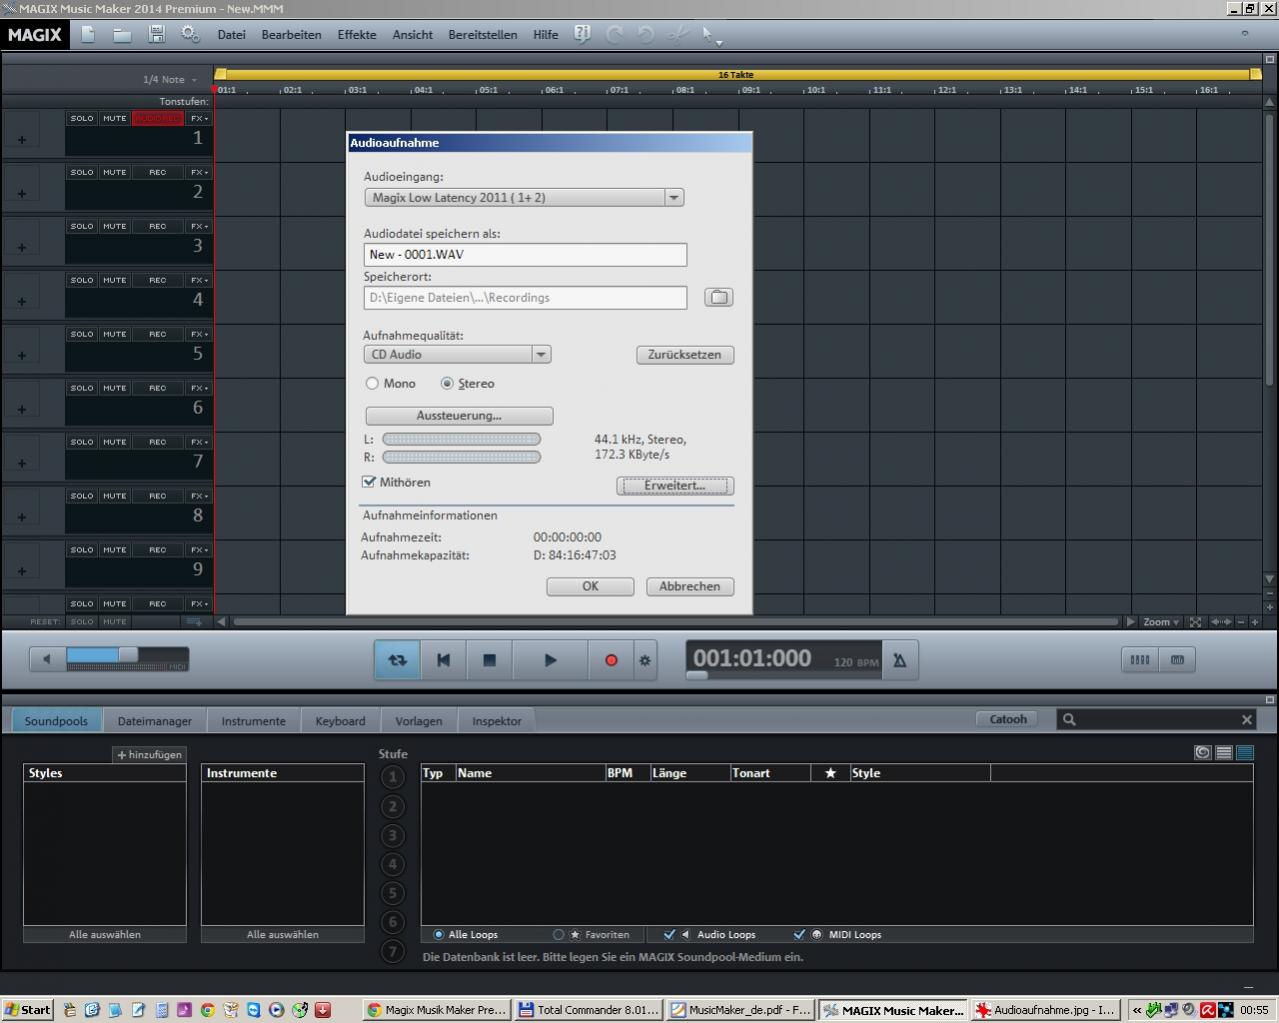The height and width of the screenshot is (1023, 1279).
Task: Open the Bereitstellen menu
Action: click(x=483, y=34)
